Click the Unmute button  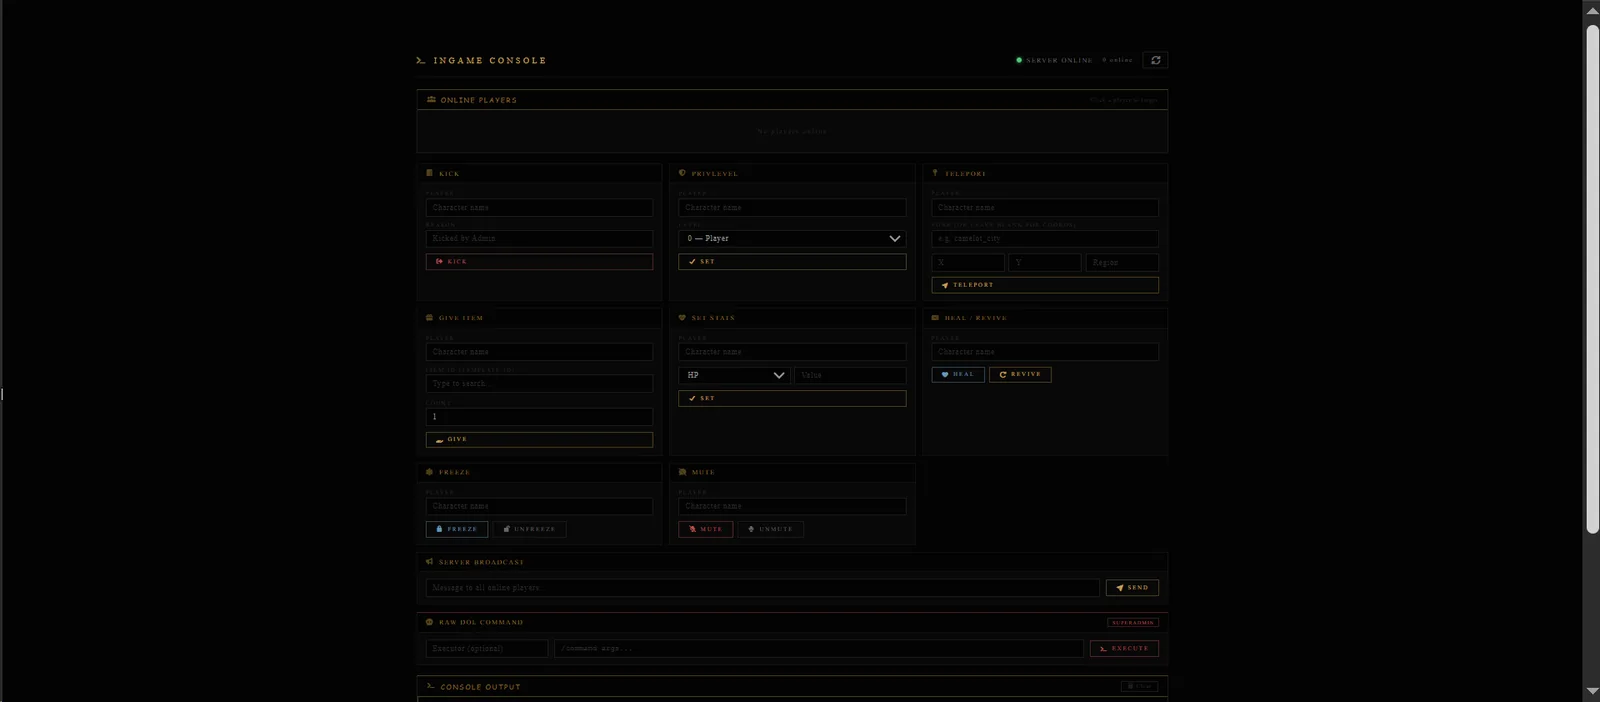[770, 529]
